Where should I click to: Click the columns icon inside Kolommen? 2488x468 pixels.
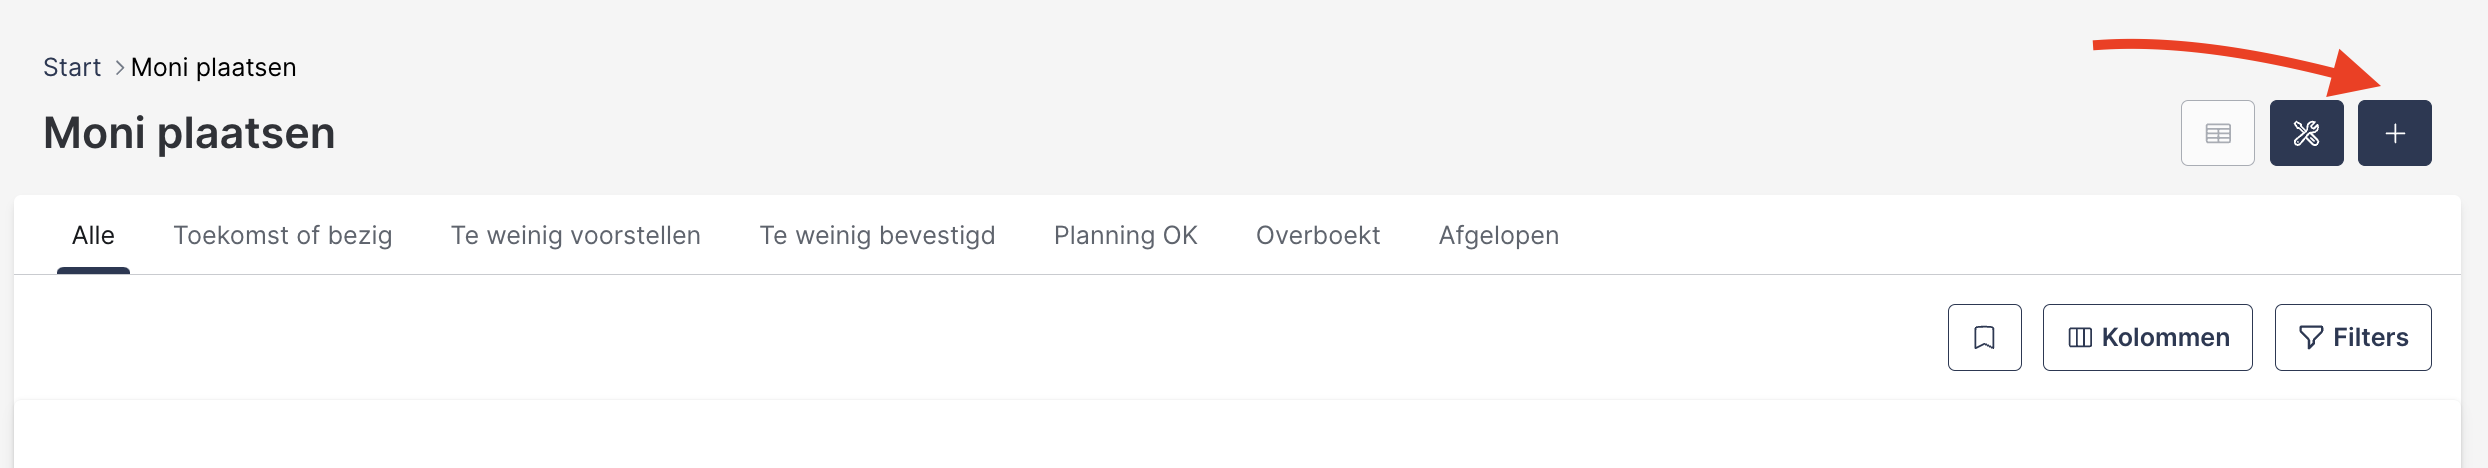[2080, 338]
